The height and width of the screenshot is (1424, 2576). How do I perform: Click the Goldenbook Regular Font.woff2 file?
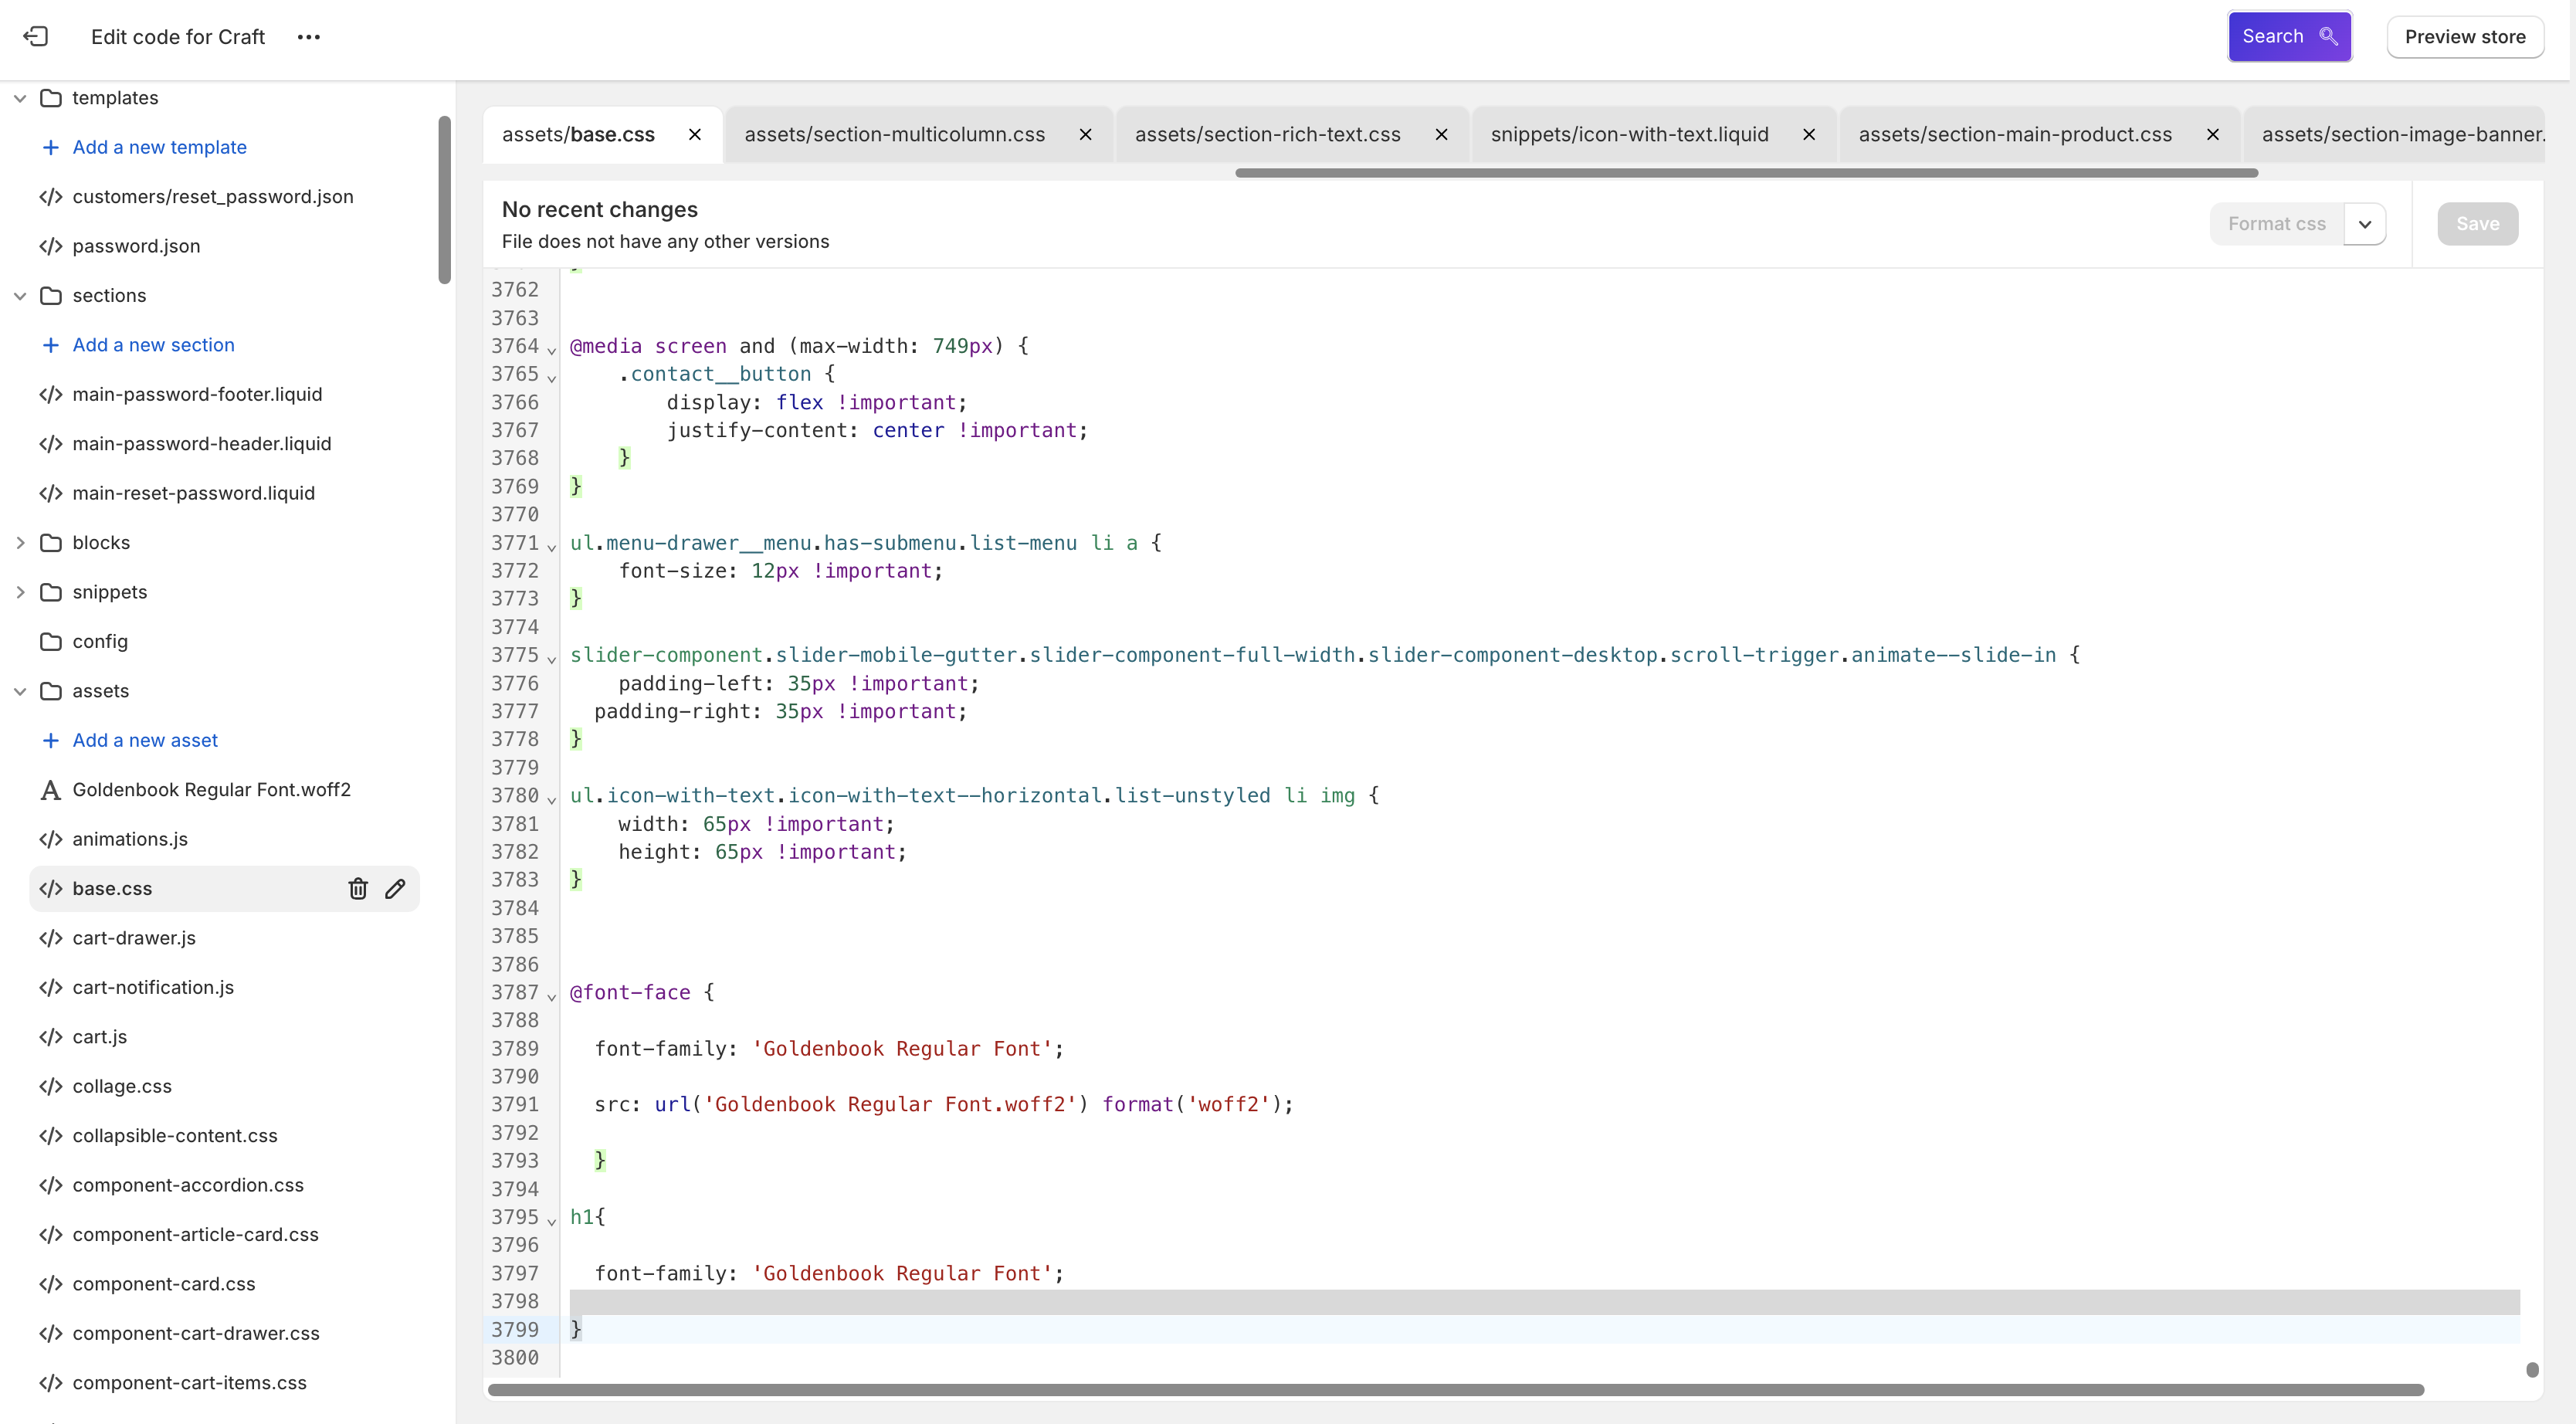(x=211, y=790)
